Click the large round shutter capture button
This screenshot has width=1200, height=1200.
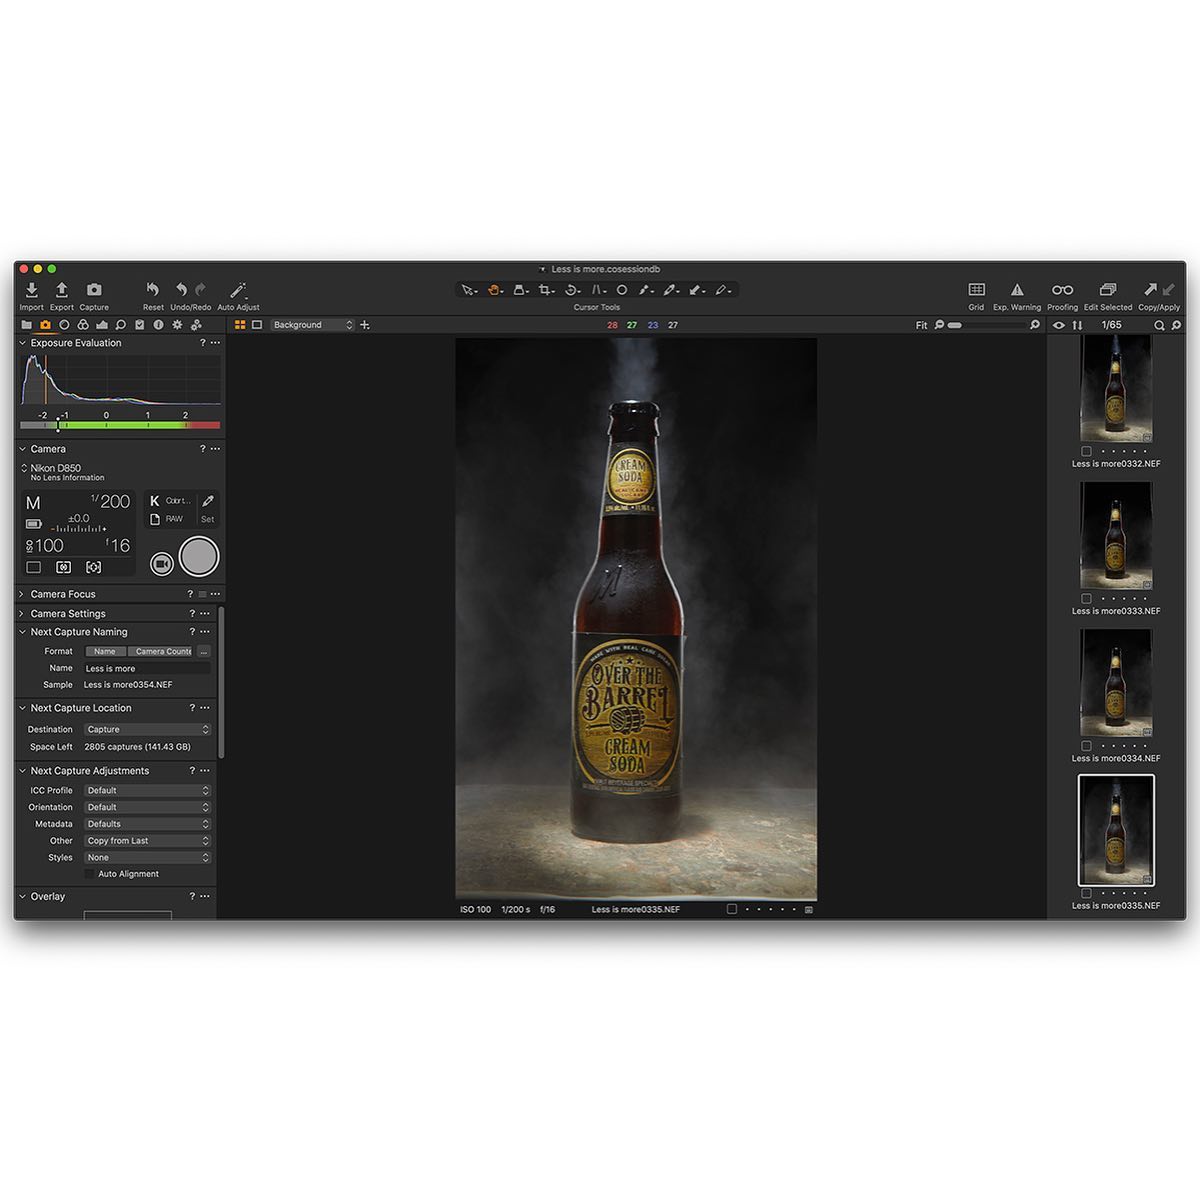199,557
